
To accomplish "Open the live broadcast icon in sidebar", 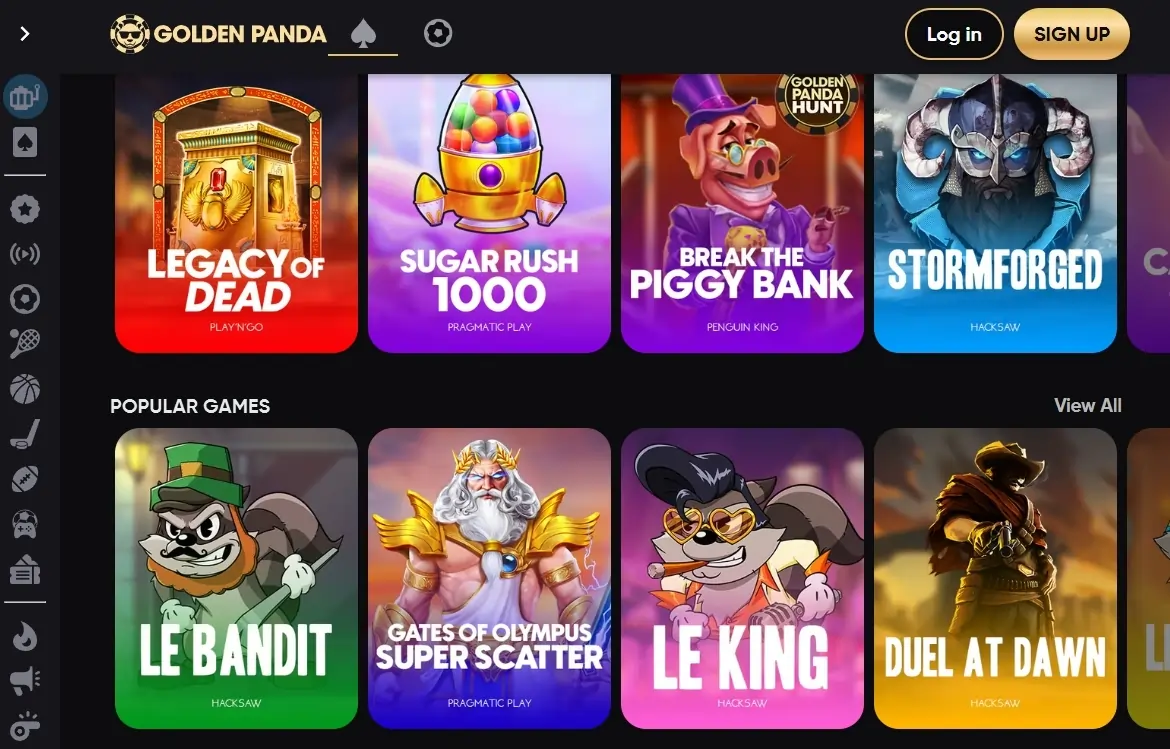I will click(25, 254).
